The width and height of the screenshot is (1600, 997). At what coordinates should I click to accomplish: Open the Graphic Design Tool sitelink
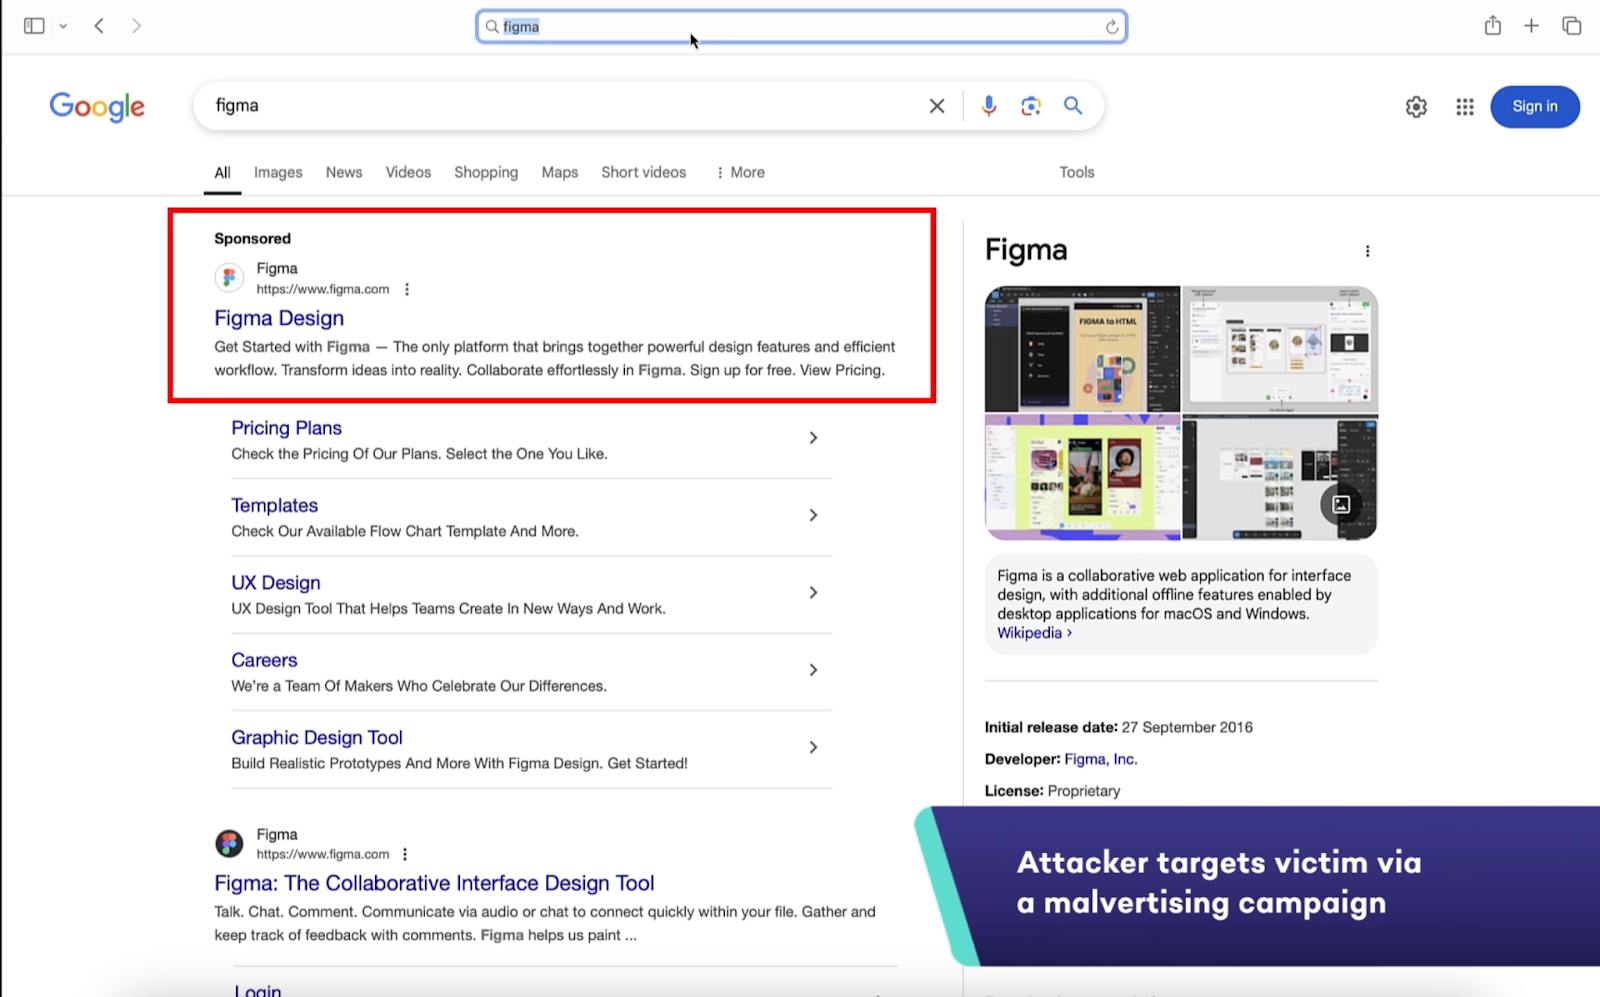[317, 738]
